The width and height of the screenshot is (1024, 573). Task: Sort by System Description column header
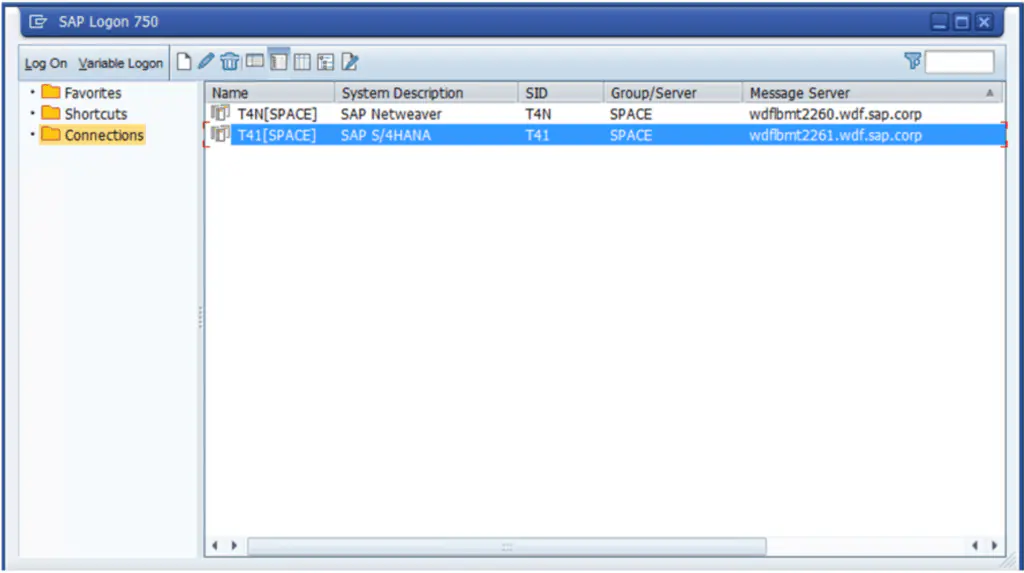coord(427,93)
